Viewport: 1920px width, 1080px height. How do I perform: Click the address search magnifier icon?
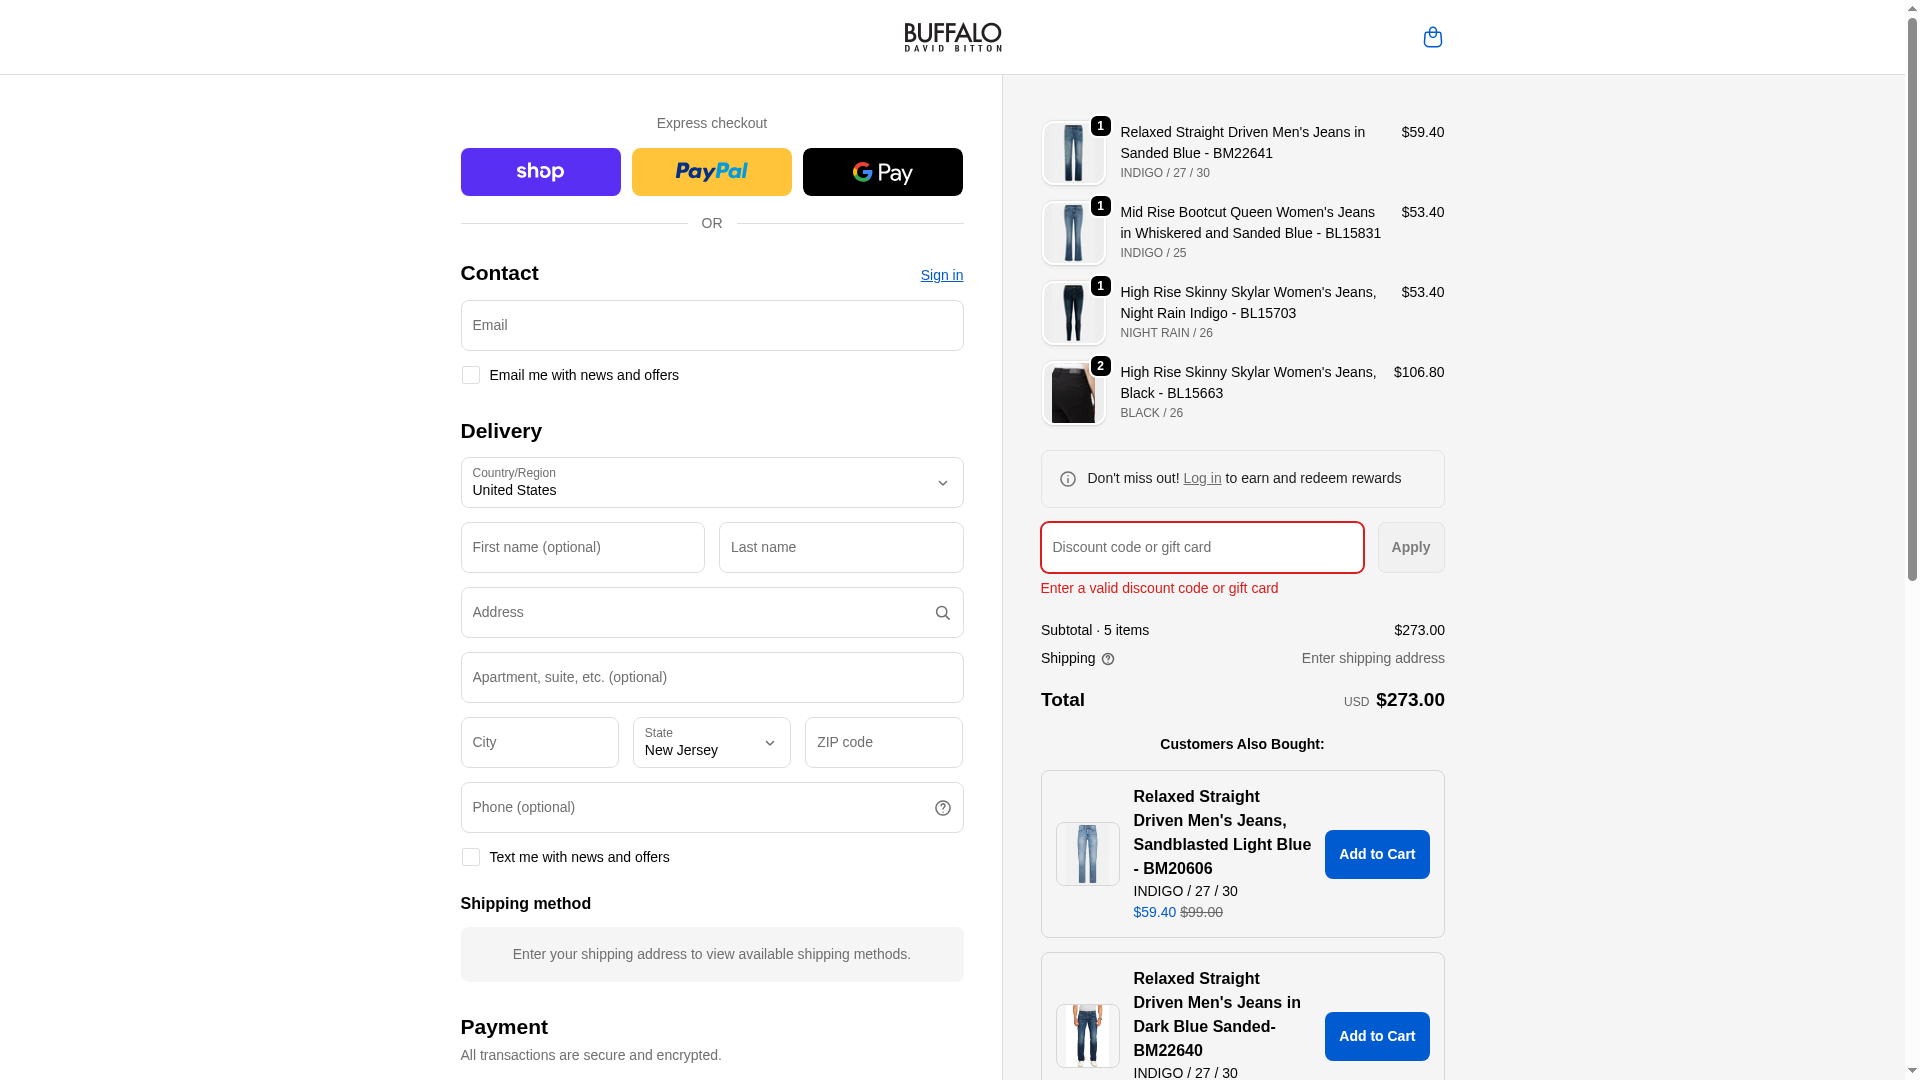pyautogui.click(x=942, y=613)
